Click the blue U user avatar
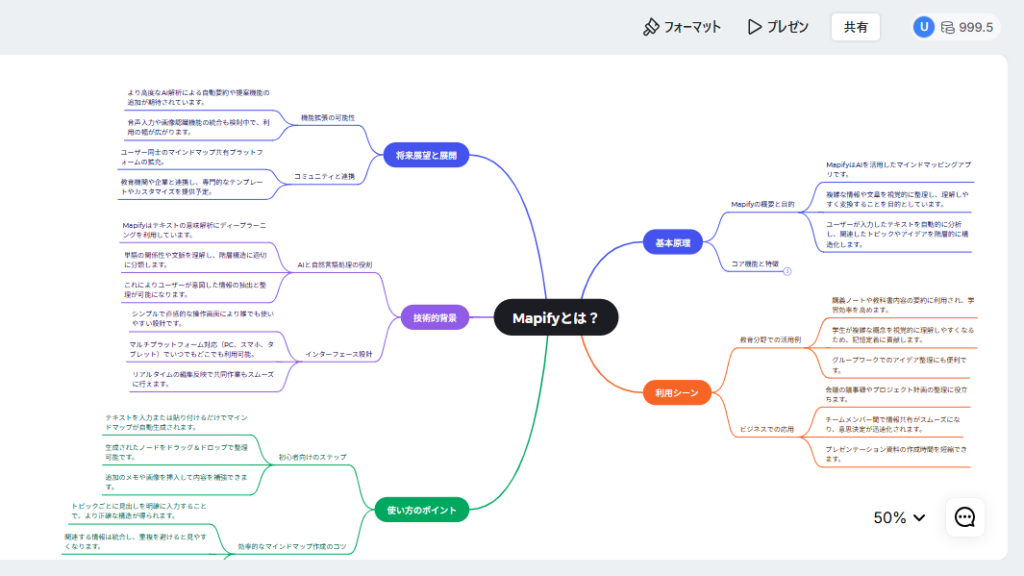This screenshot has width=1024, height=576. 923,27
